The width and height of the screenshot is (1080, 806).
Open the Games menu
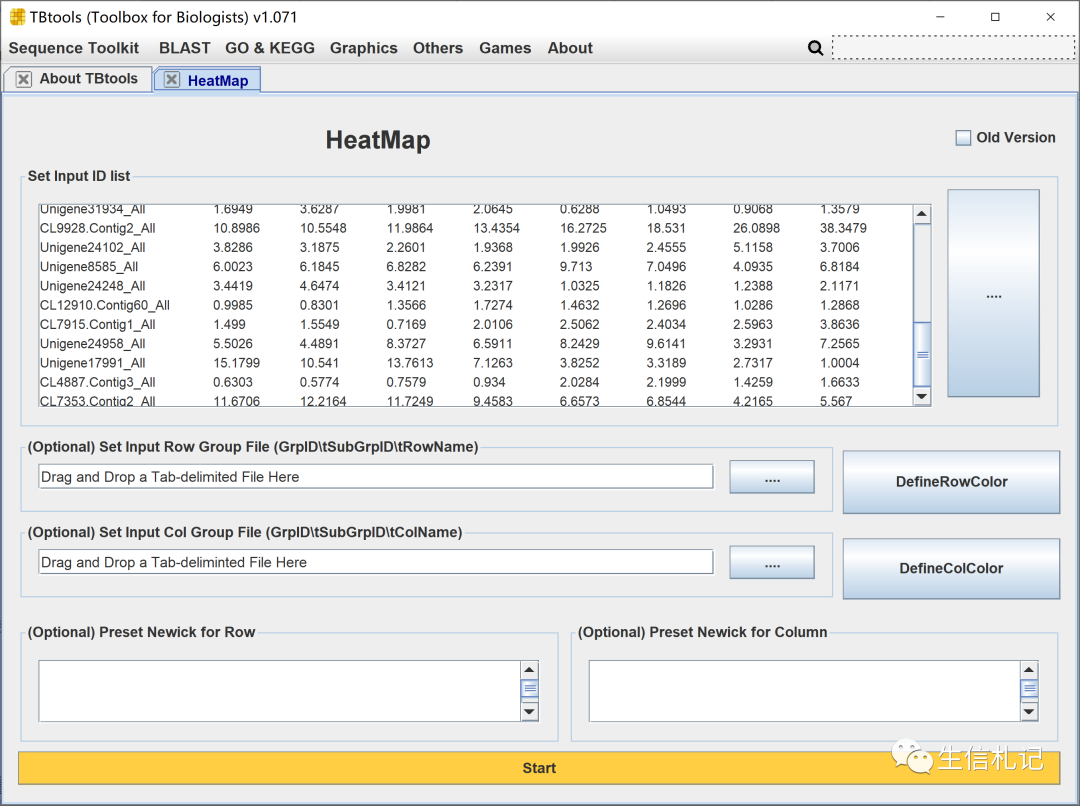point(505,48)
